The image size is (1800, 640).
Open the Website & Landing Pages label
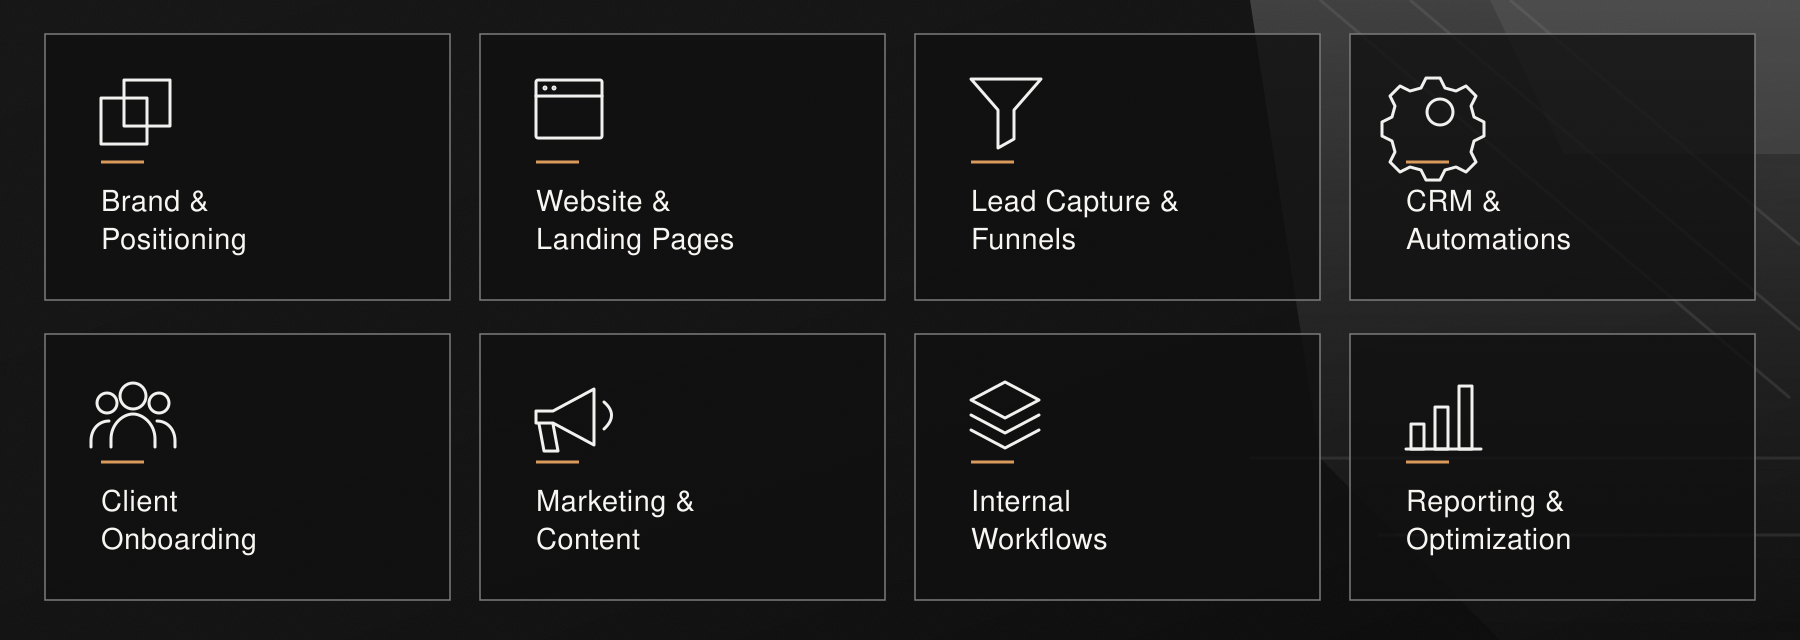[635, 220]
